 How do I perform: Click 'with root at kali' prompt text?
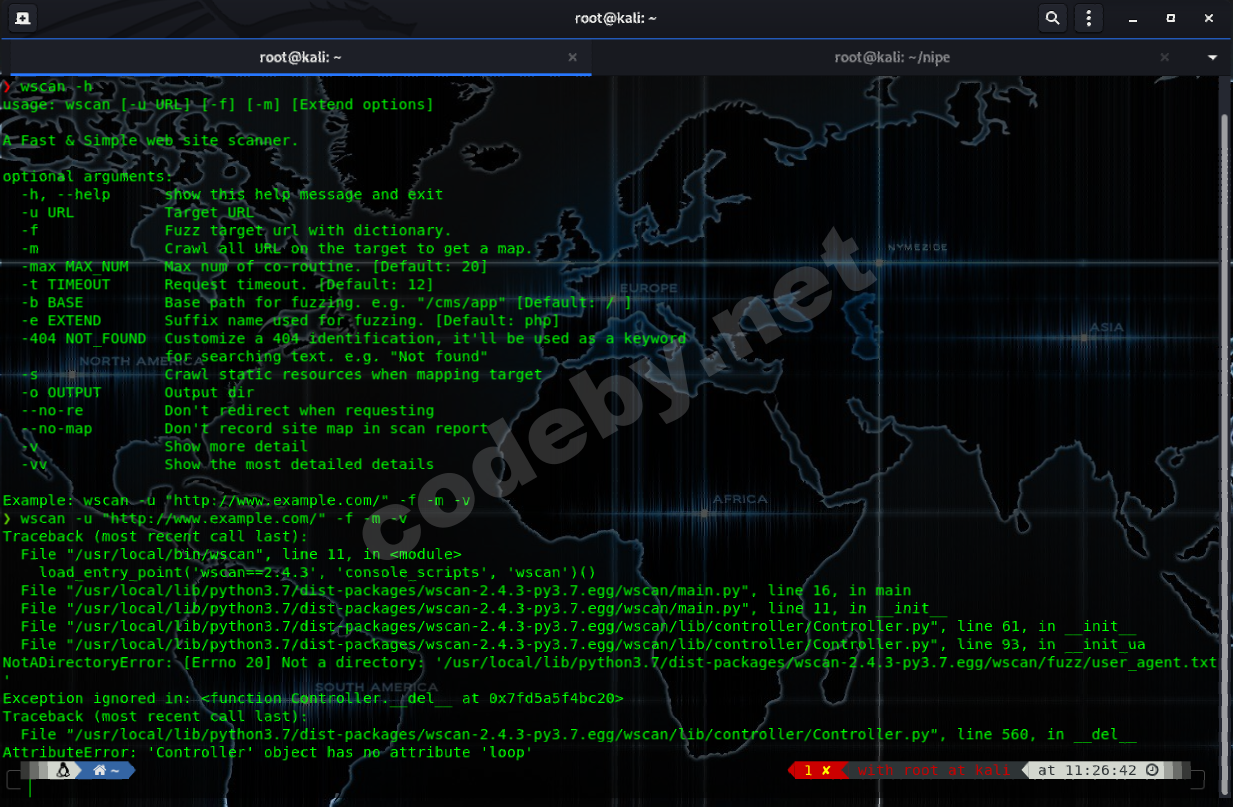pos(933,771)
